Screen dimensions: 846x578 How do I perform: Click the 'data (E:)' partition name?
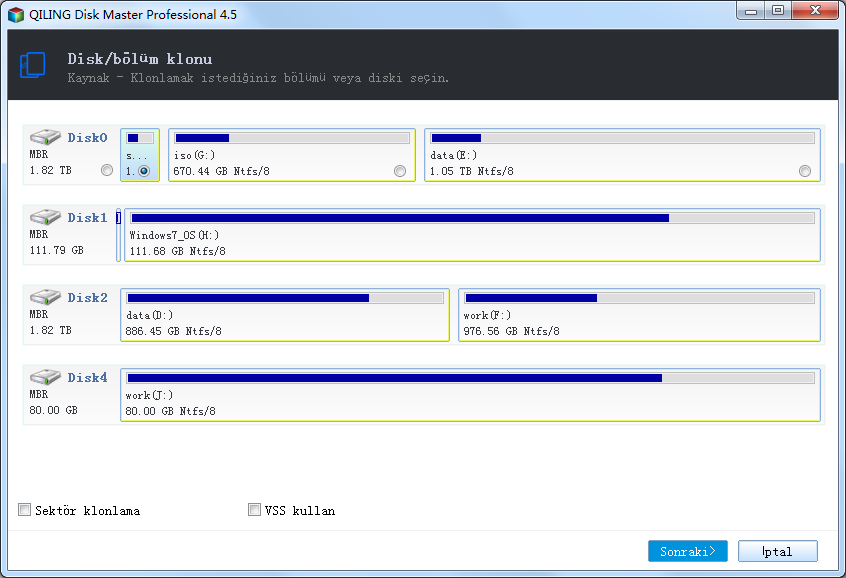454,155
